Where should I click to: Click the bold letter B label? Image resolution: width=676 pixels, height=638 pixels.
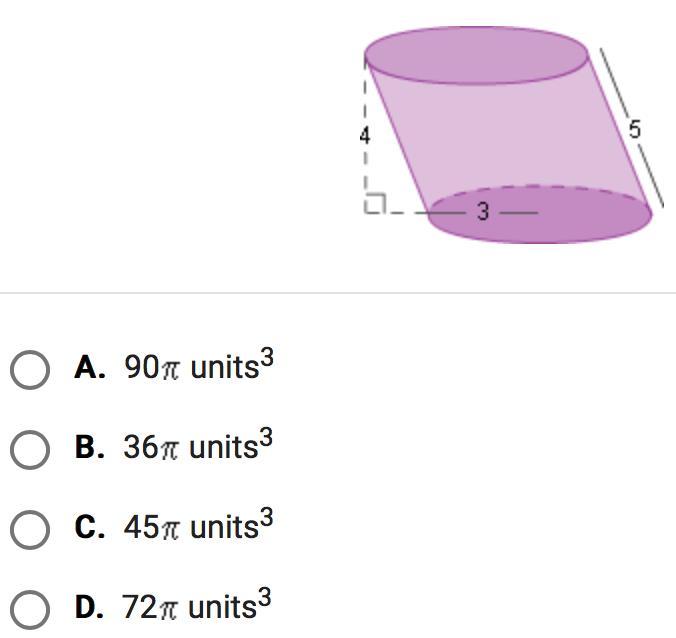click(89, 447)
